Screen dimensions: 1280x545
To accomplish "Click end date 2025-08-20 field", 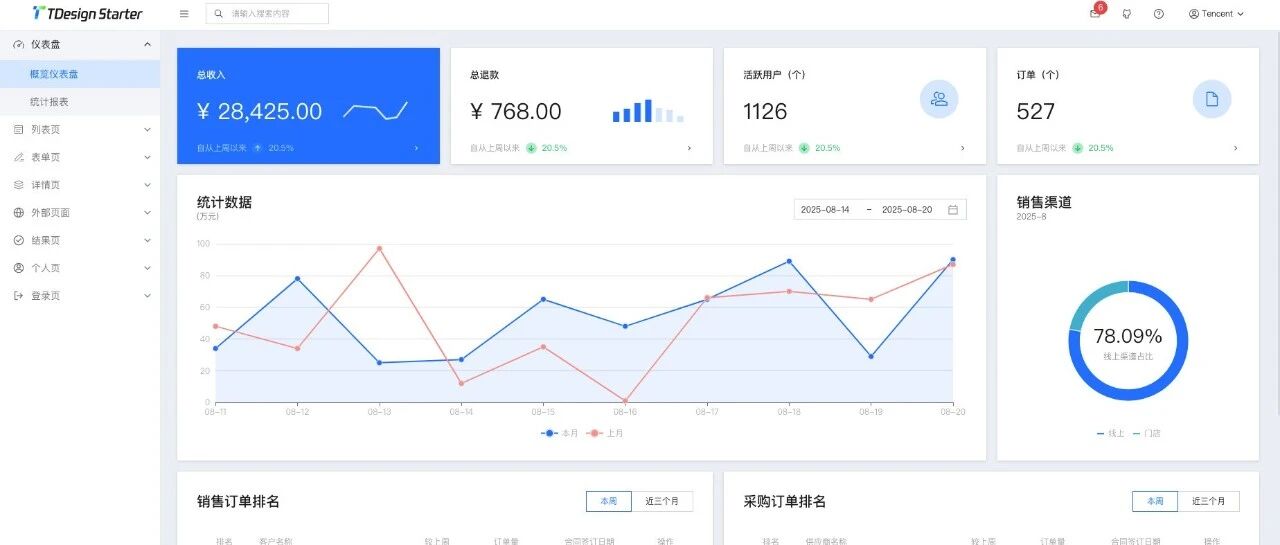I will click(907, 210).
